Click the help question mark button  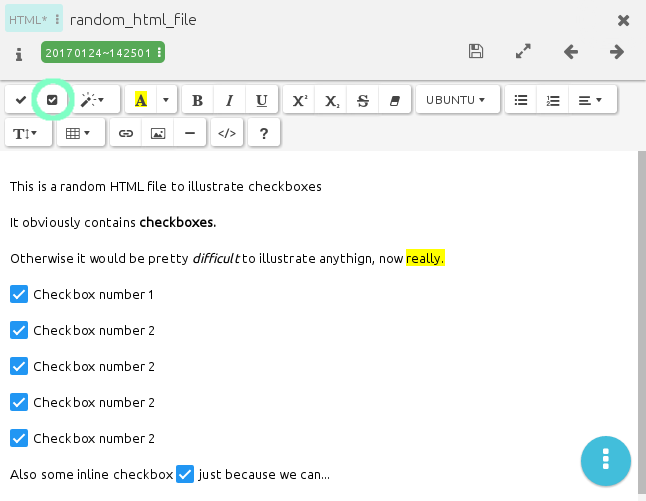[263, 133]
